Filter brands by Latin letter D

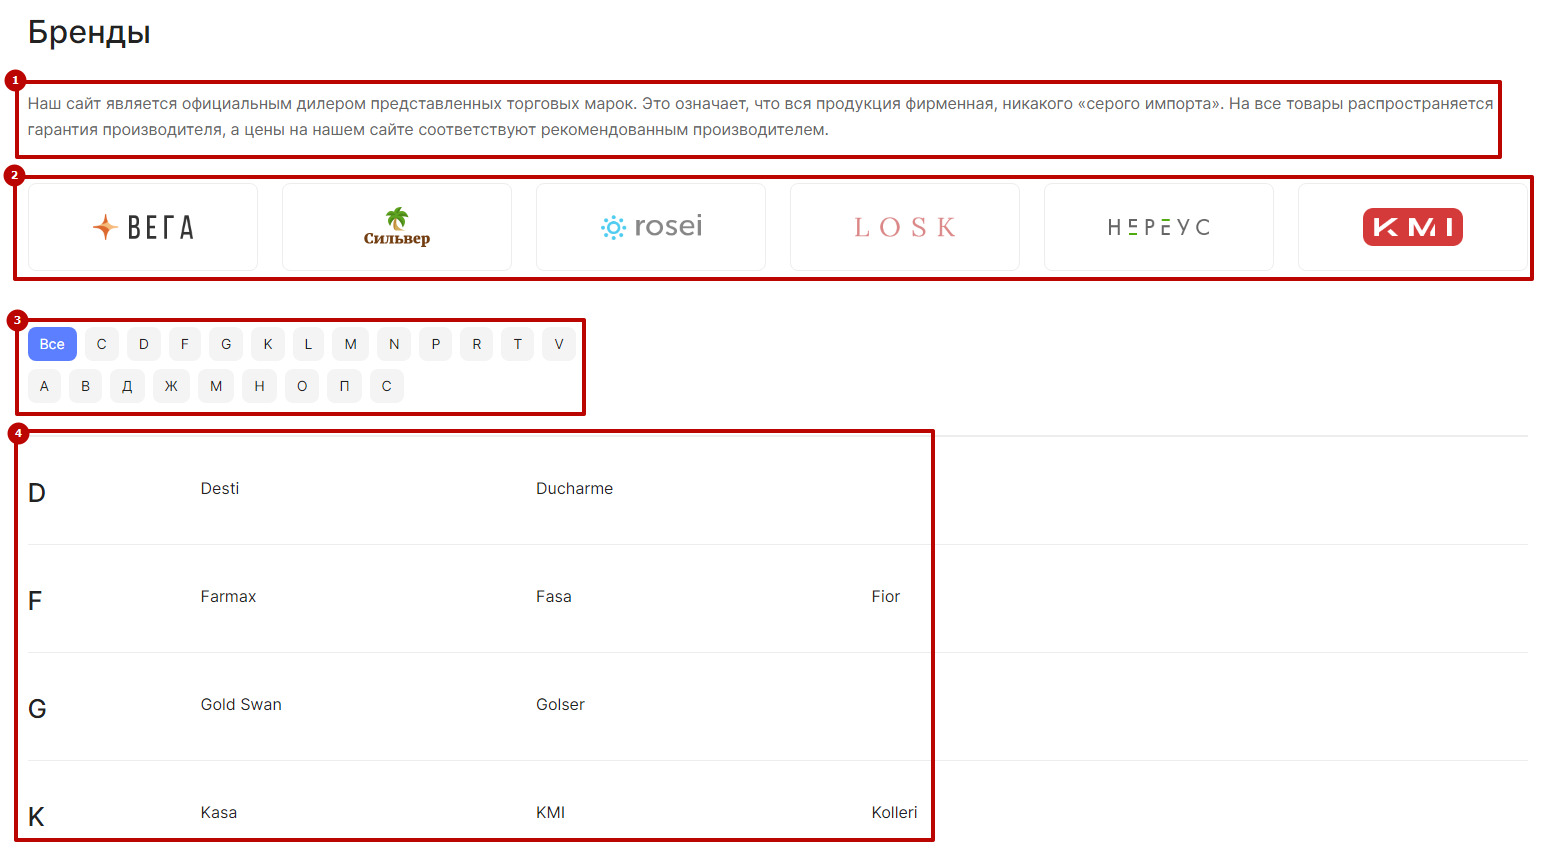point(144,344)
